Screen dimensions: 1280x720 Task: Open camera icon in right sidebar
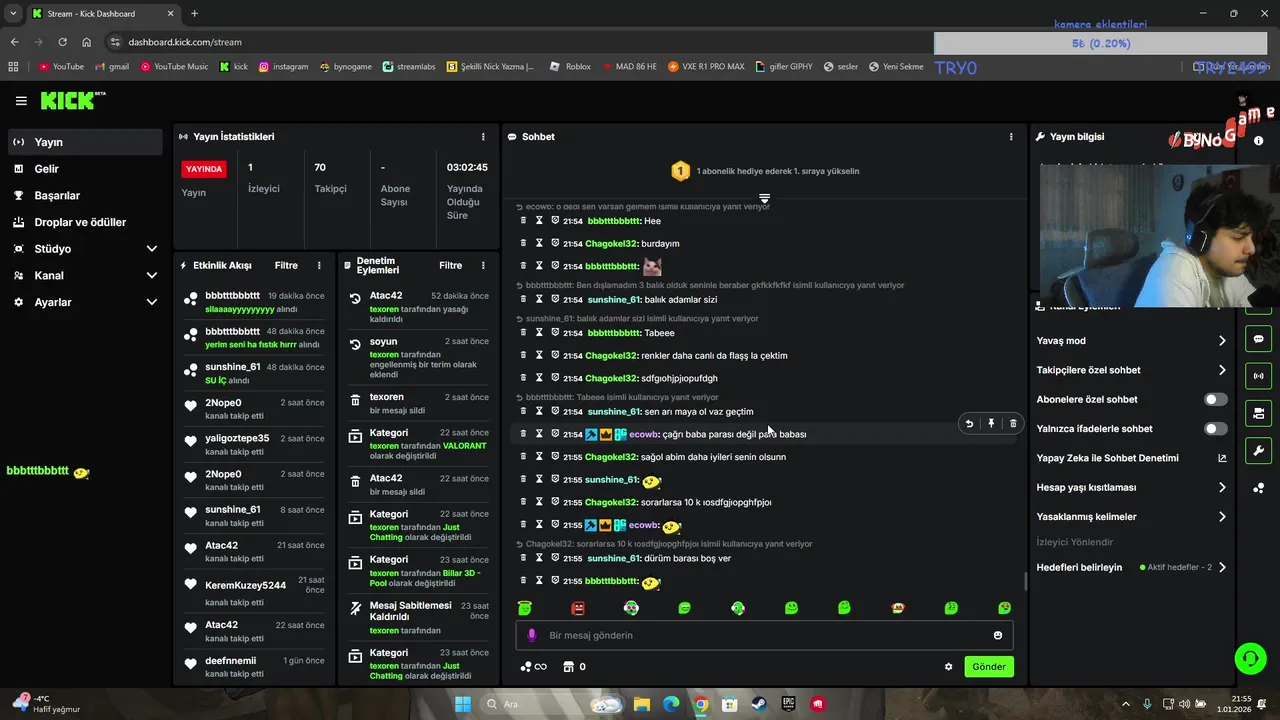tap(1258, 413)
